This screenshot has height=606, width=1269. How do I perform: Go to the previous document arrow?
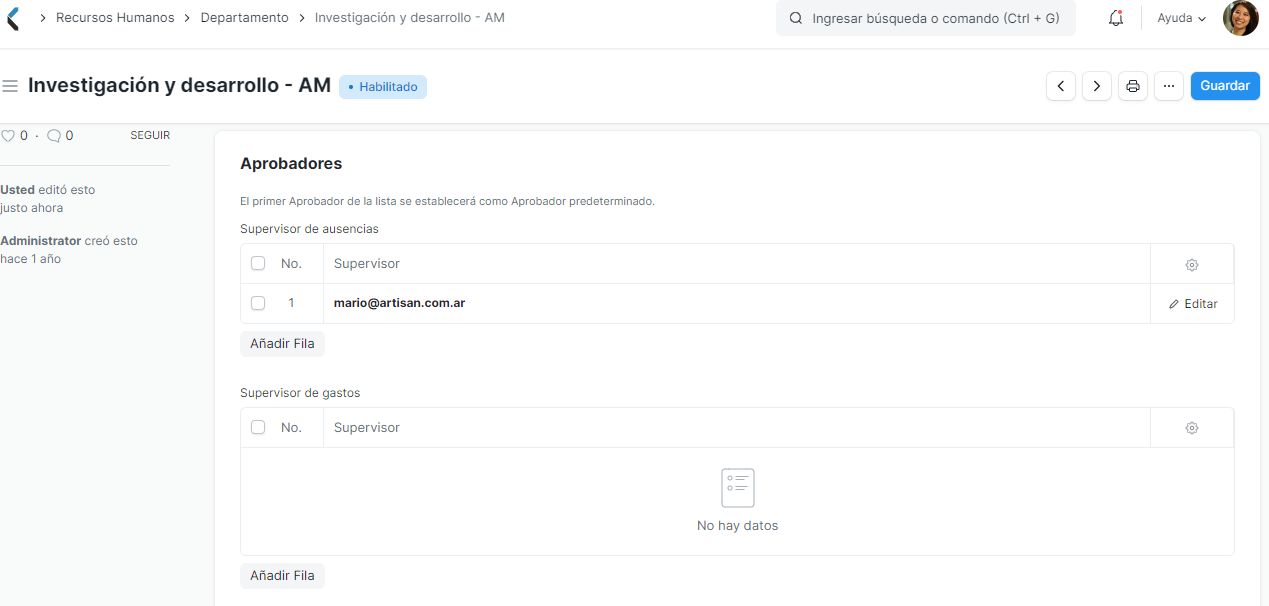pos(1061,86)
